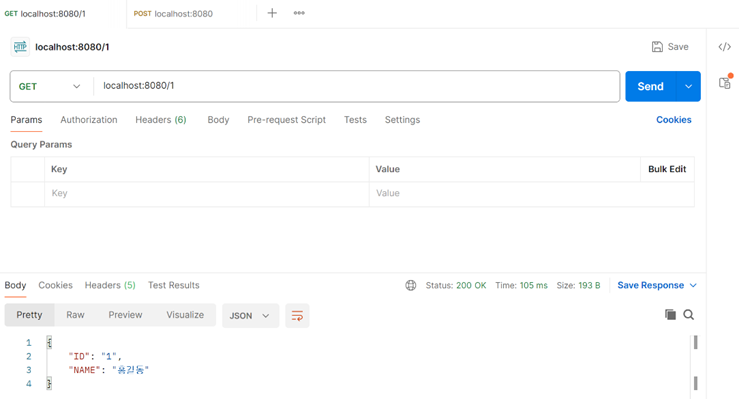Click the request title localhost:8080/1
Image resolution: width=739 pixels, height=399 pixels.
tap(72, 47)
